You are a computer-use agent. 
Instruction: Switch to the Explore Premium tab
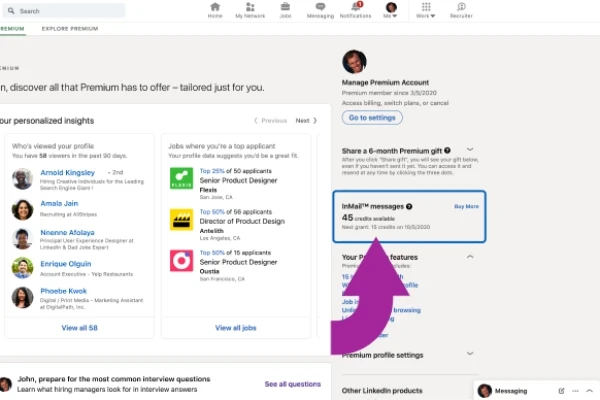pos(70,29)
